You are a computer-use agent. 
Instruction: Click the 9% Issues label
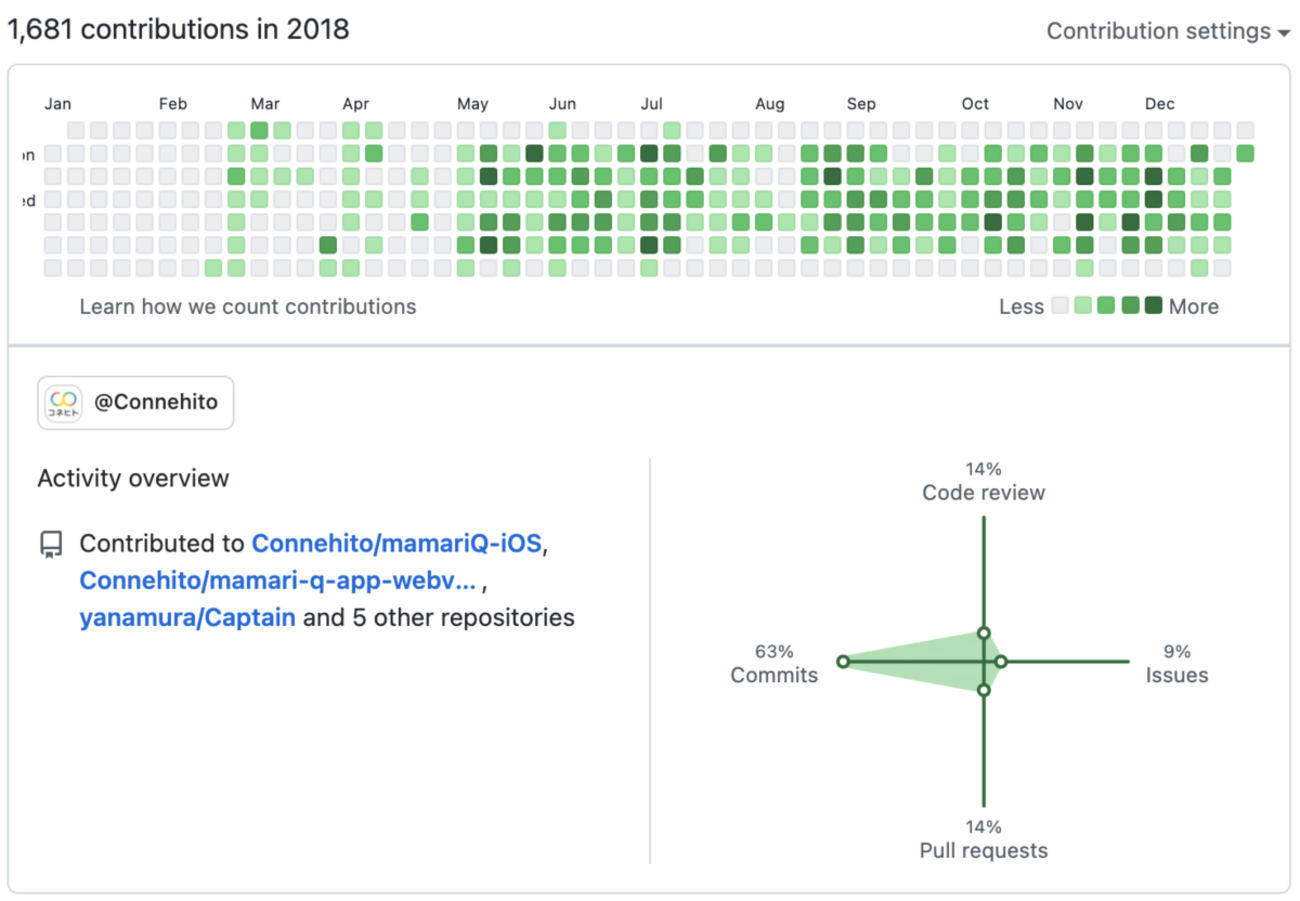(1176, 664)
